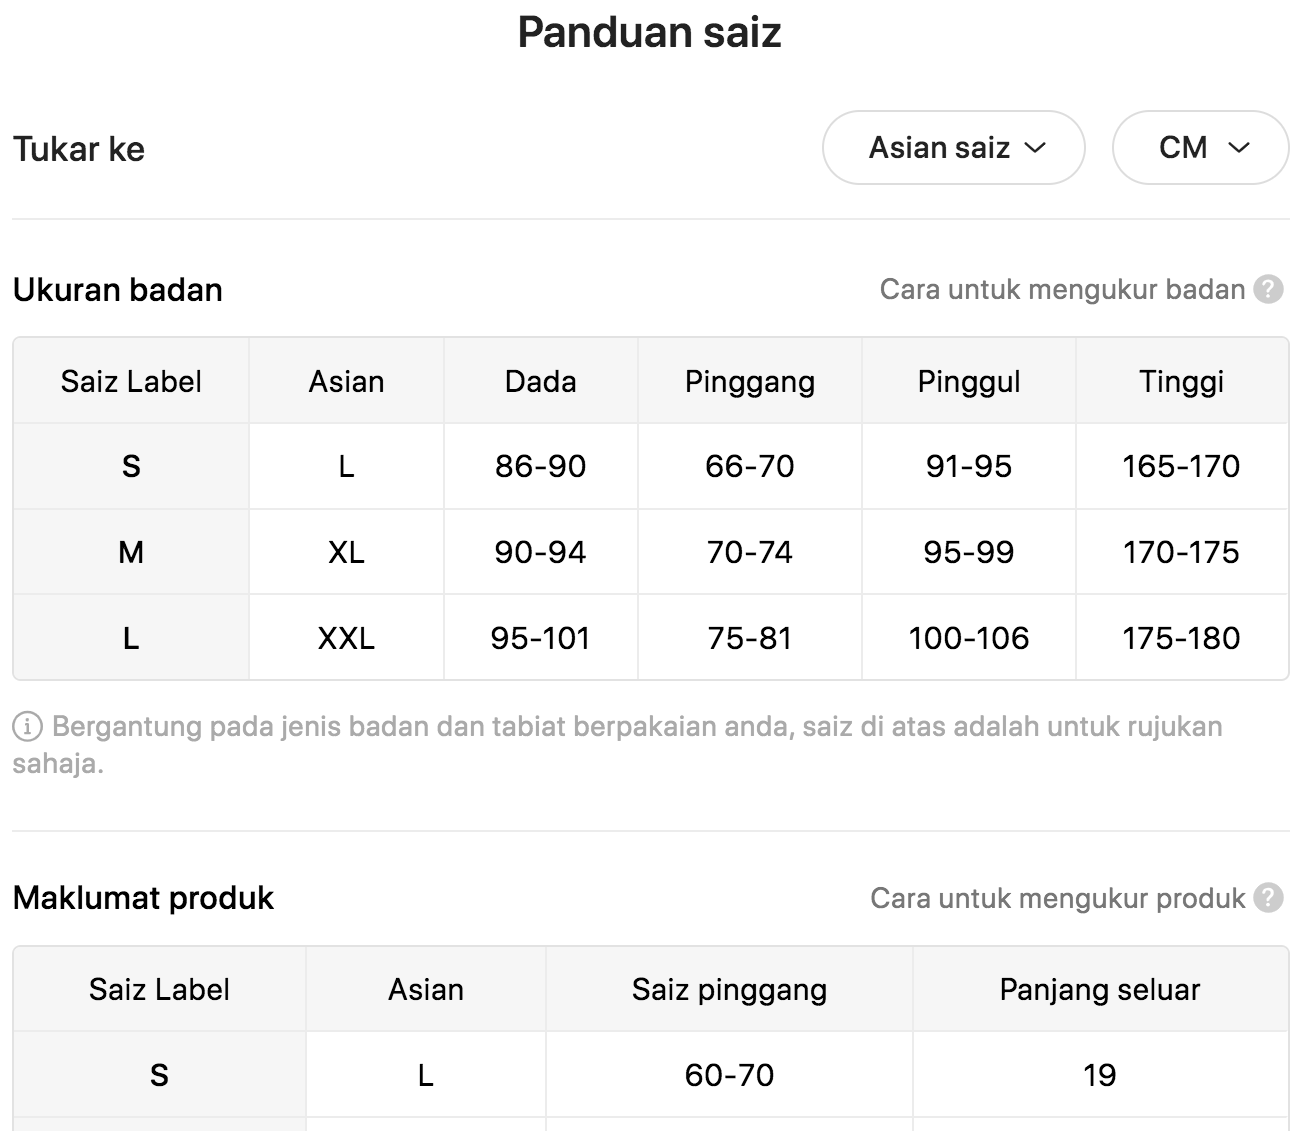Image resolution: width=1306 pixels, height=1138 pixels.
Task: Click the Pinggul column header
Action: (x=969, y=381)
